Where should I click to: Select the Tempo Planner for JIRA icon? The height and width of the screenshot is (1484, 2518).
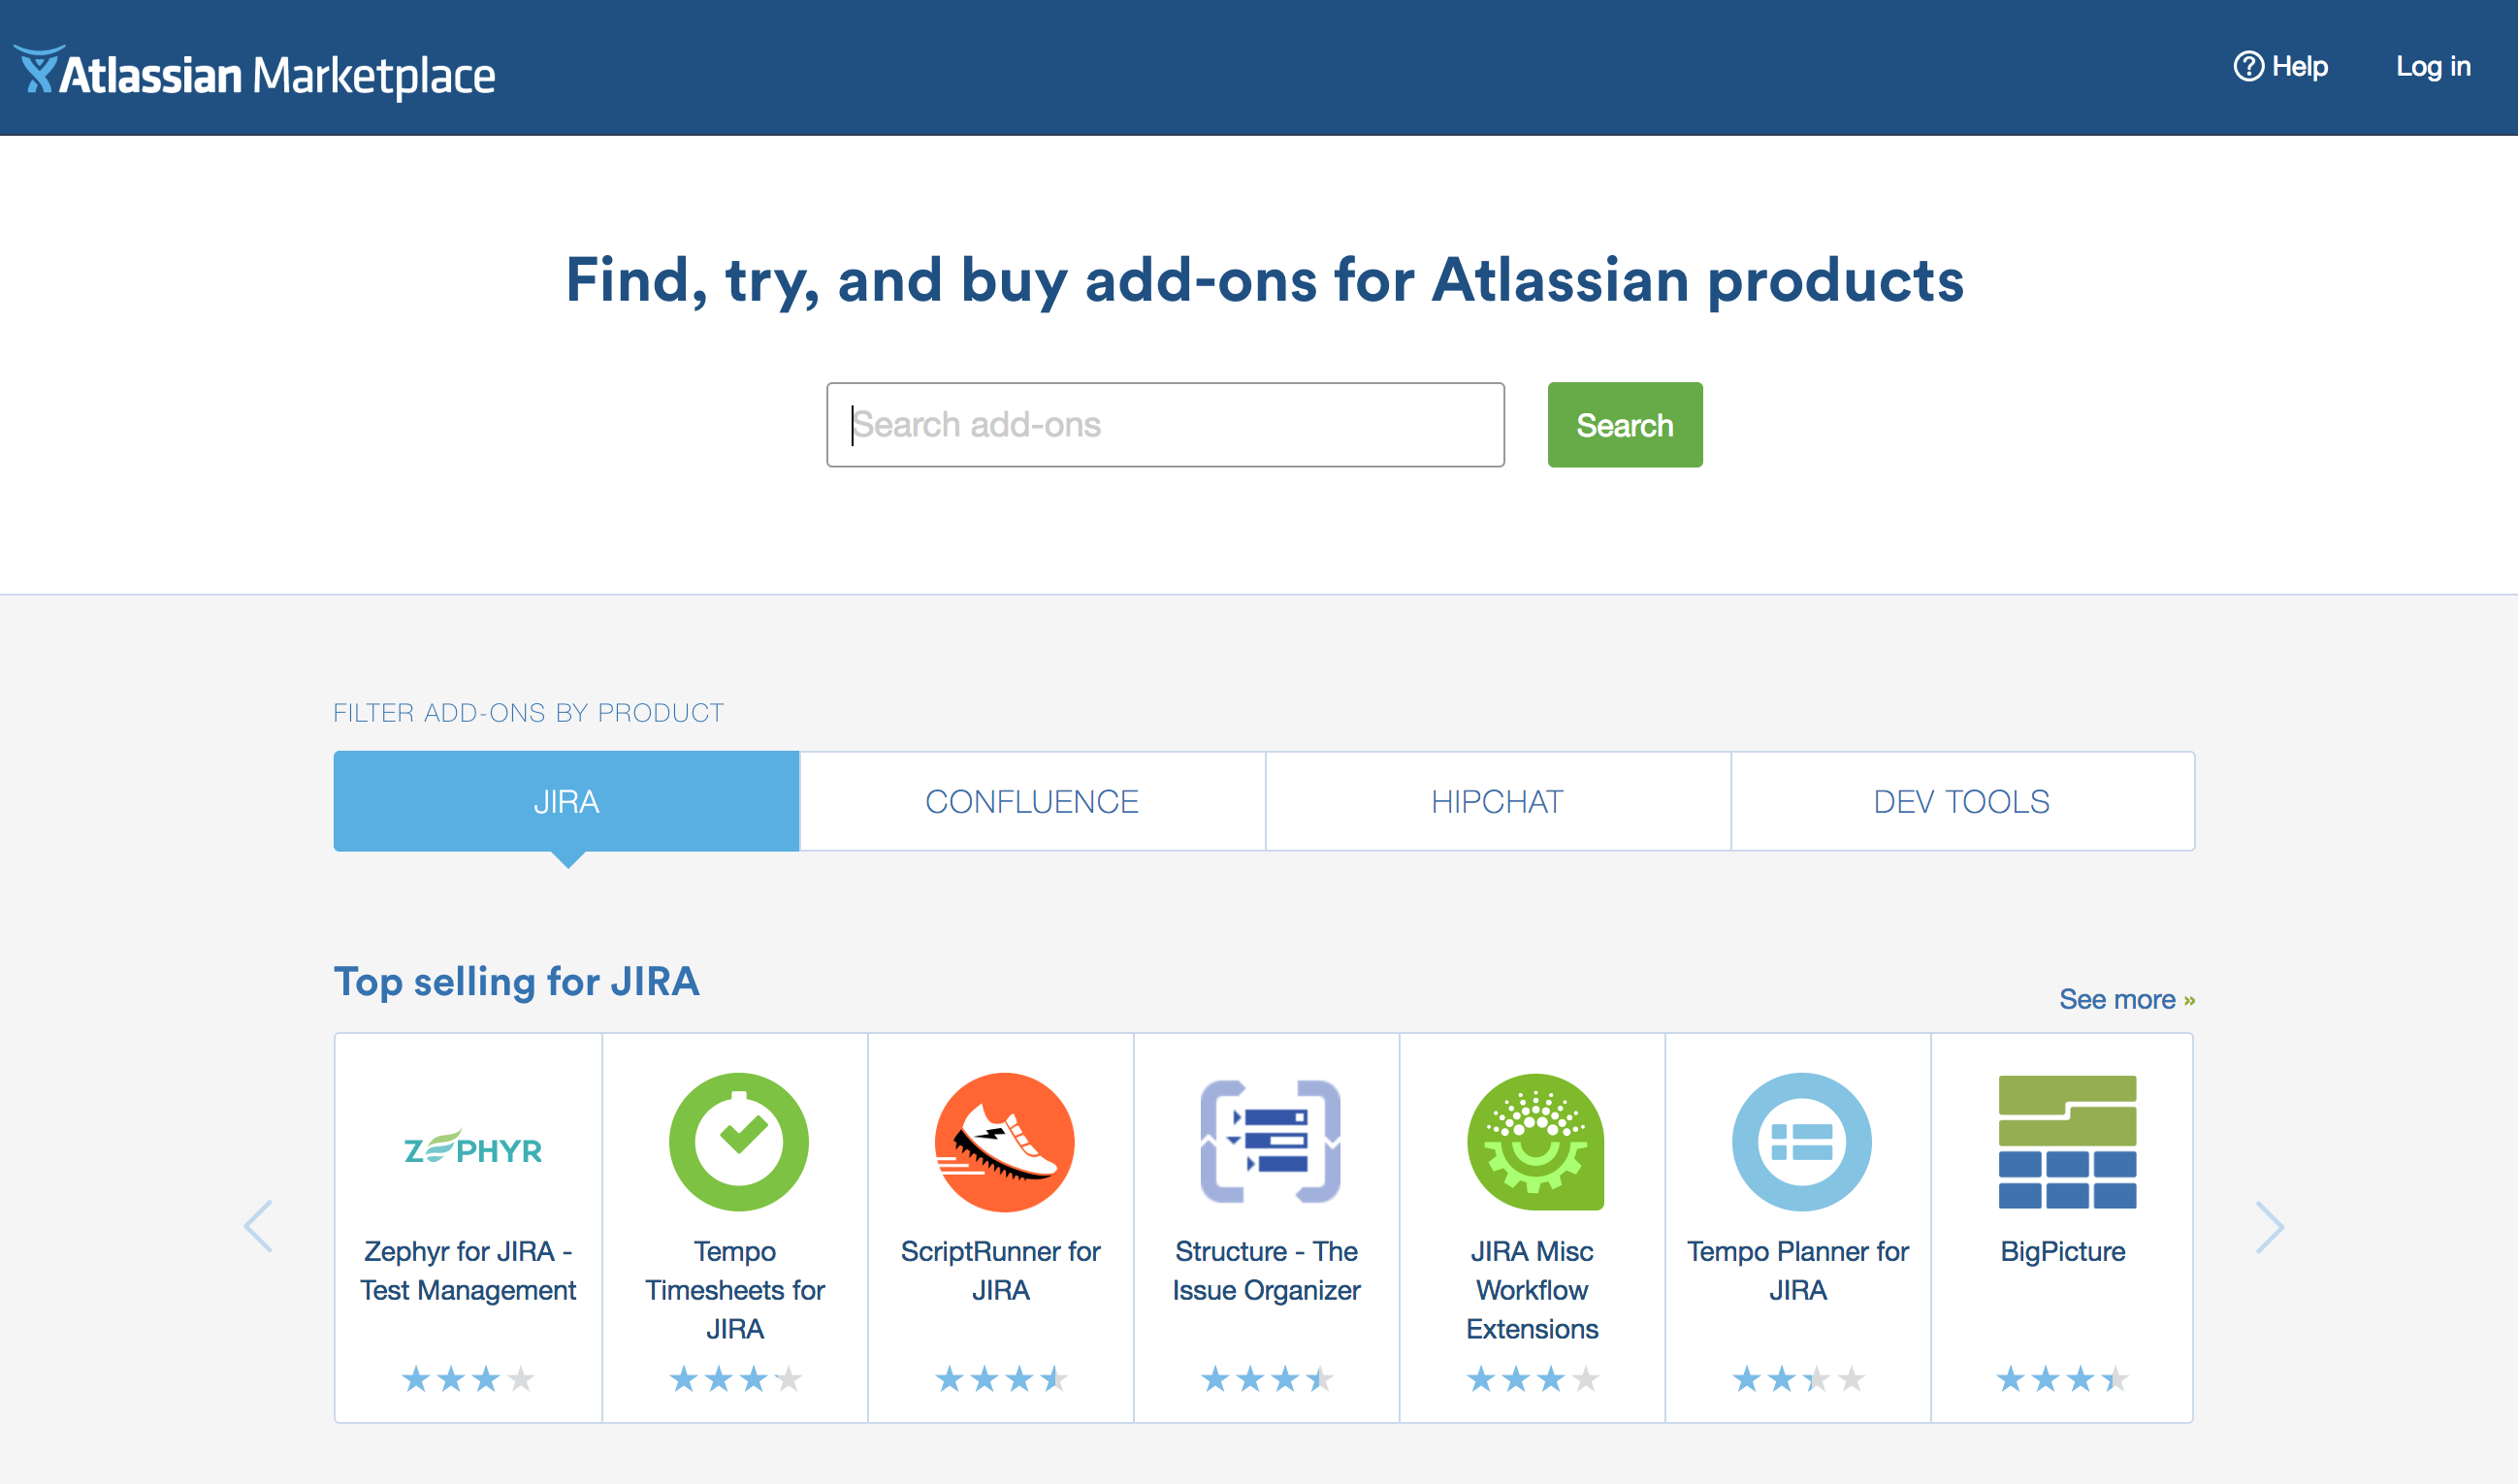click(x=1799, y=1141)
